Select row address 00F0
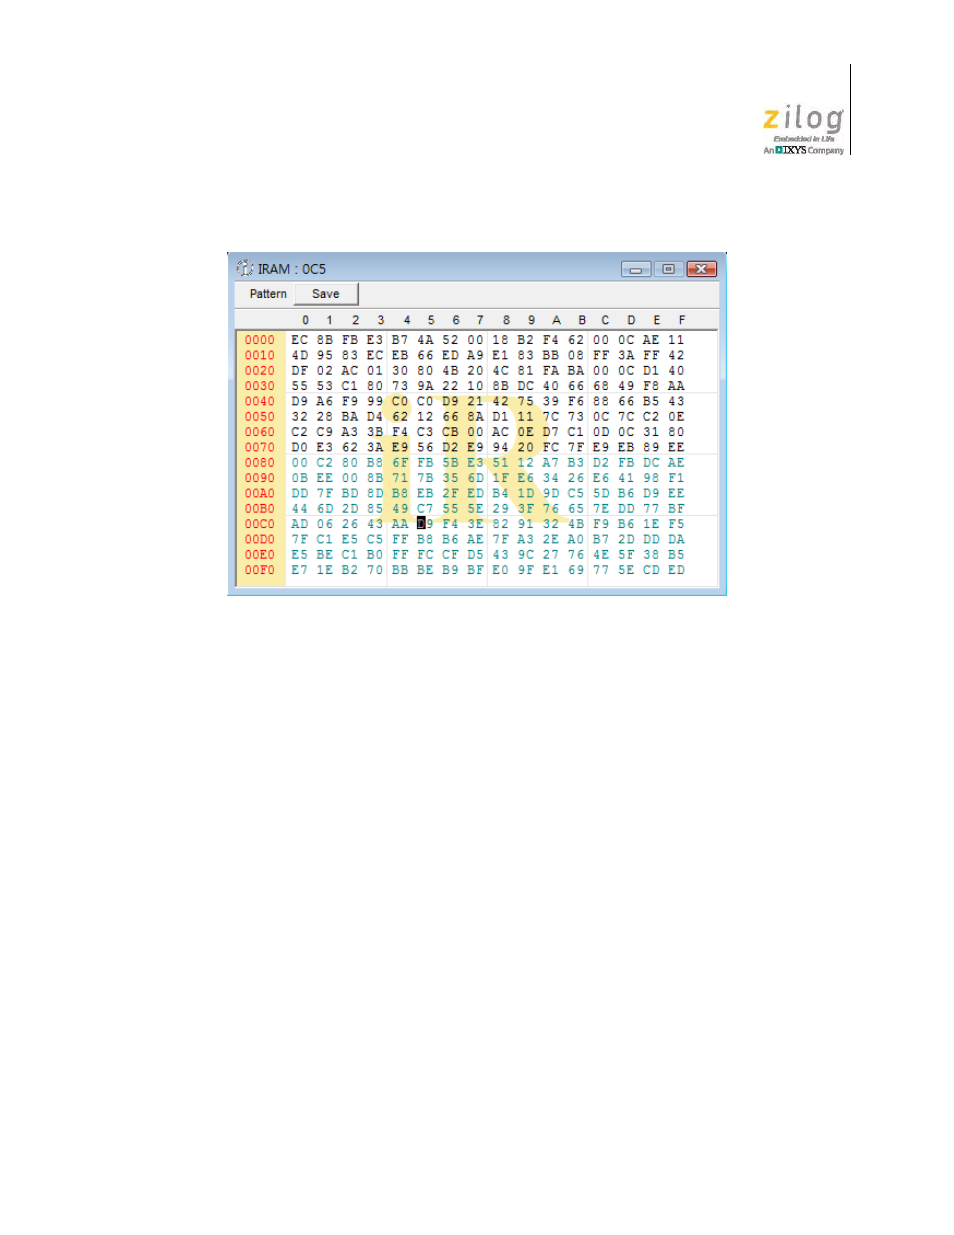Screen dimensions: 954x1235 [x=260, y=570]
